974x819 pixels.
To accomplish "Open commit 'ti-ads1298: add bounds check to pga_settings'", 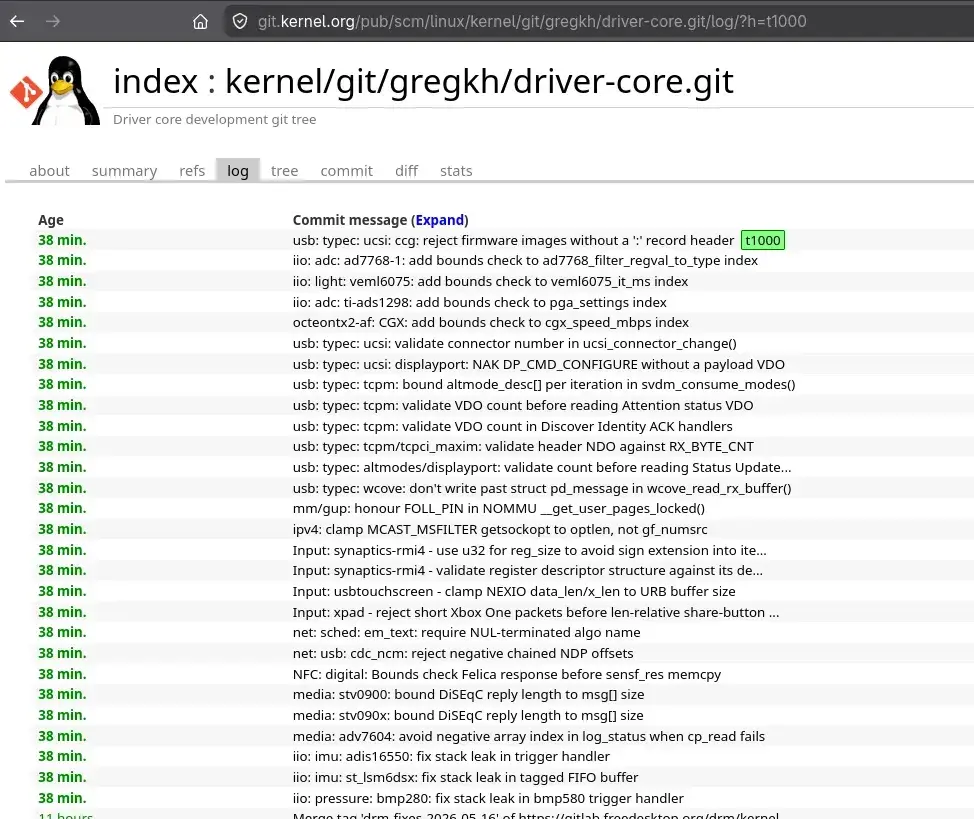I will pos(480,303).
